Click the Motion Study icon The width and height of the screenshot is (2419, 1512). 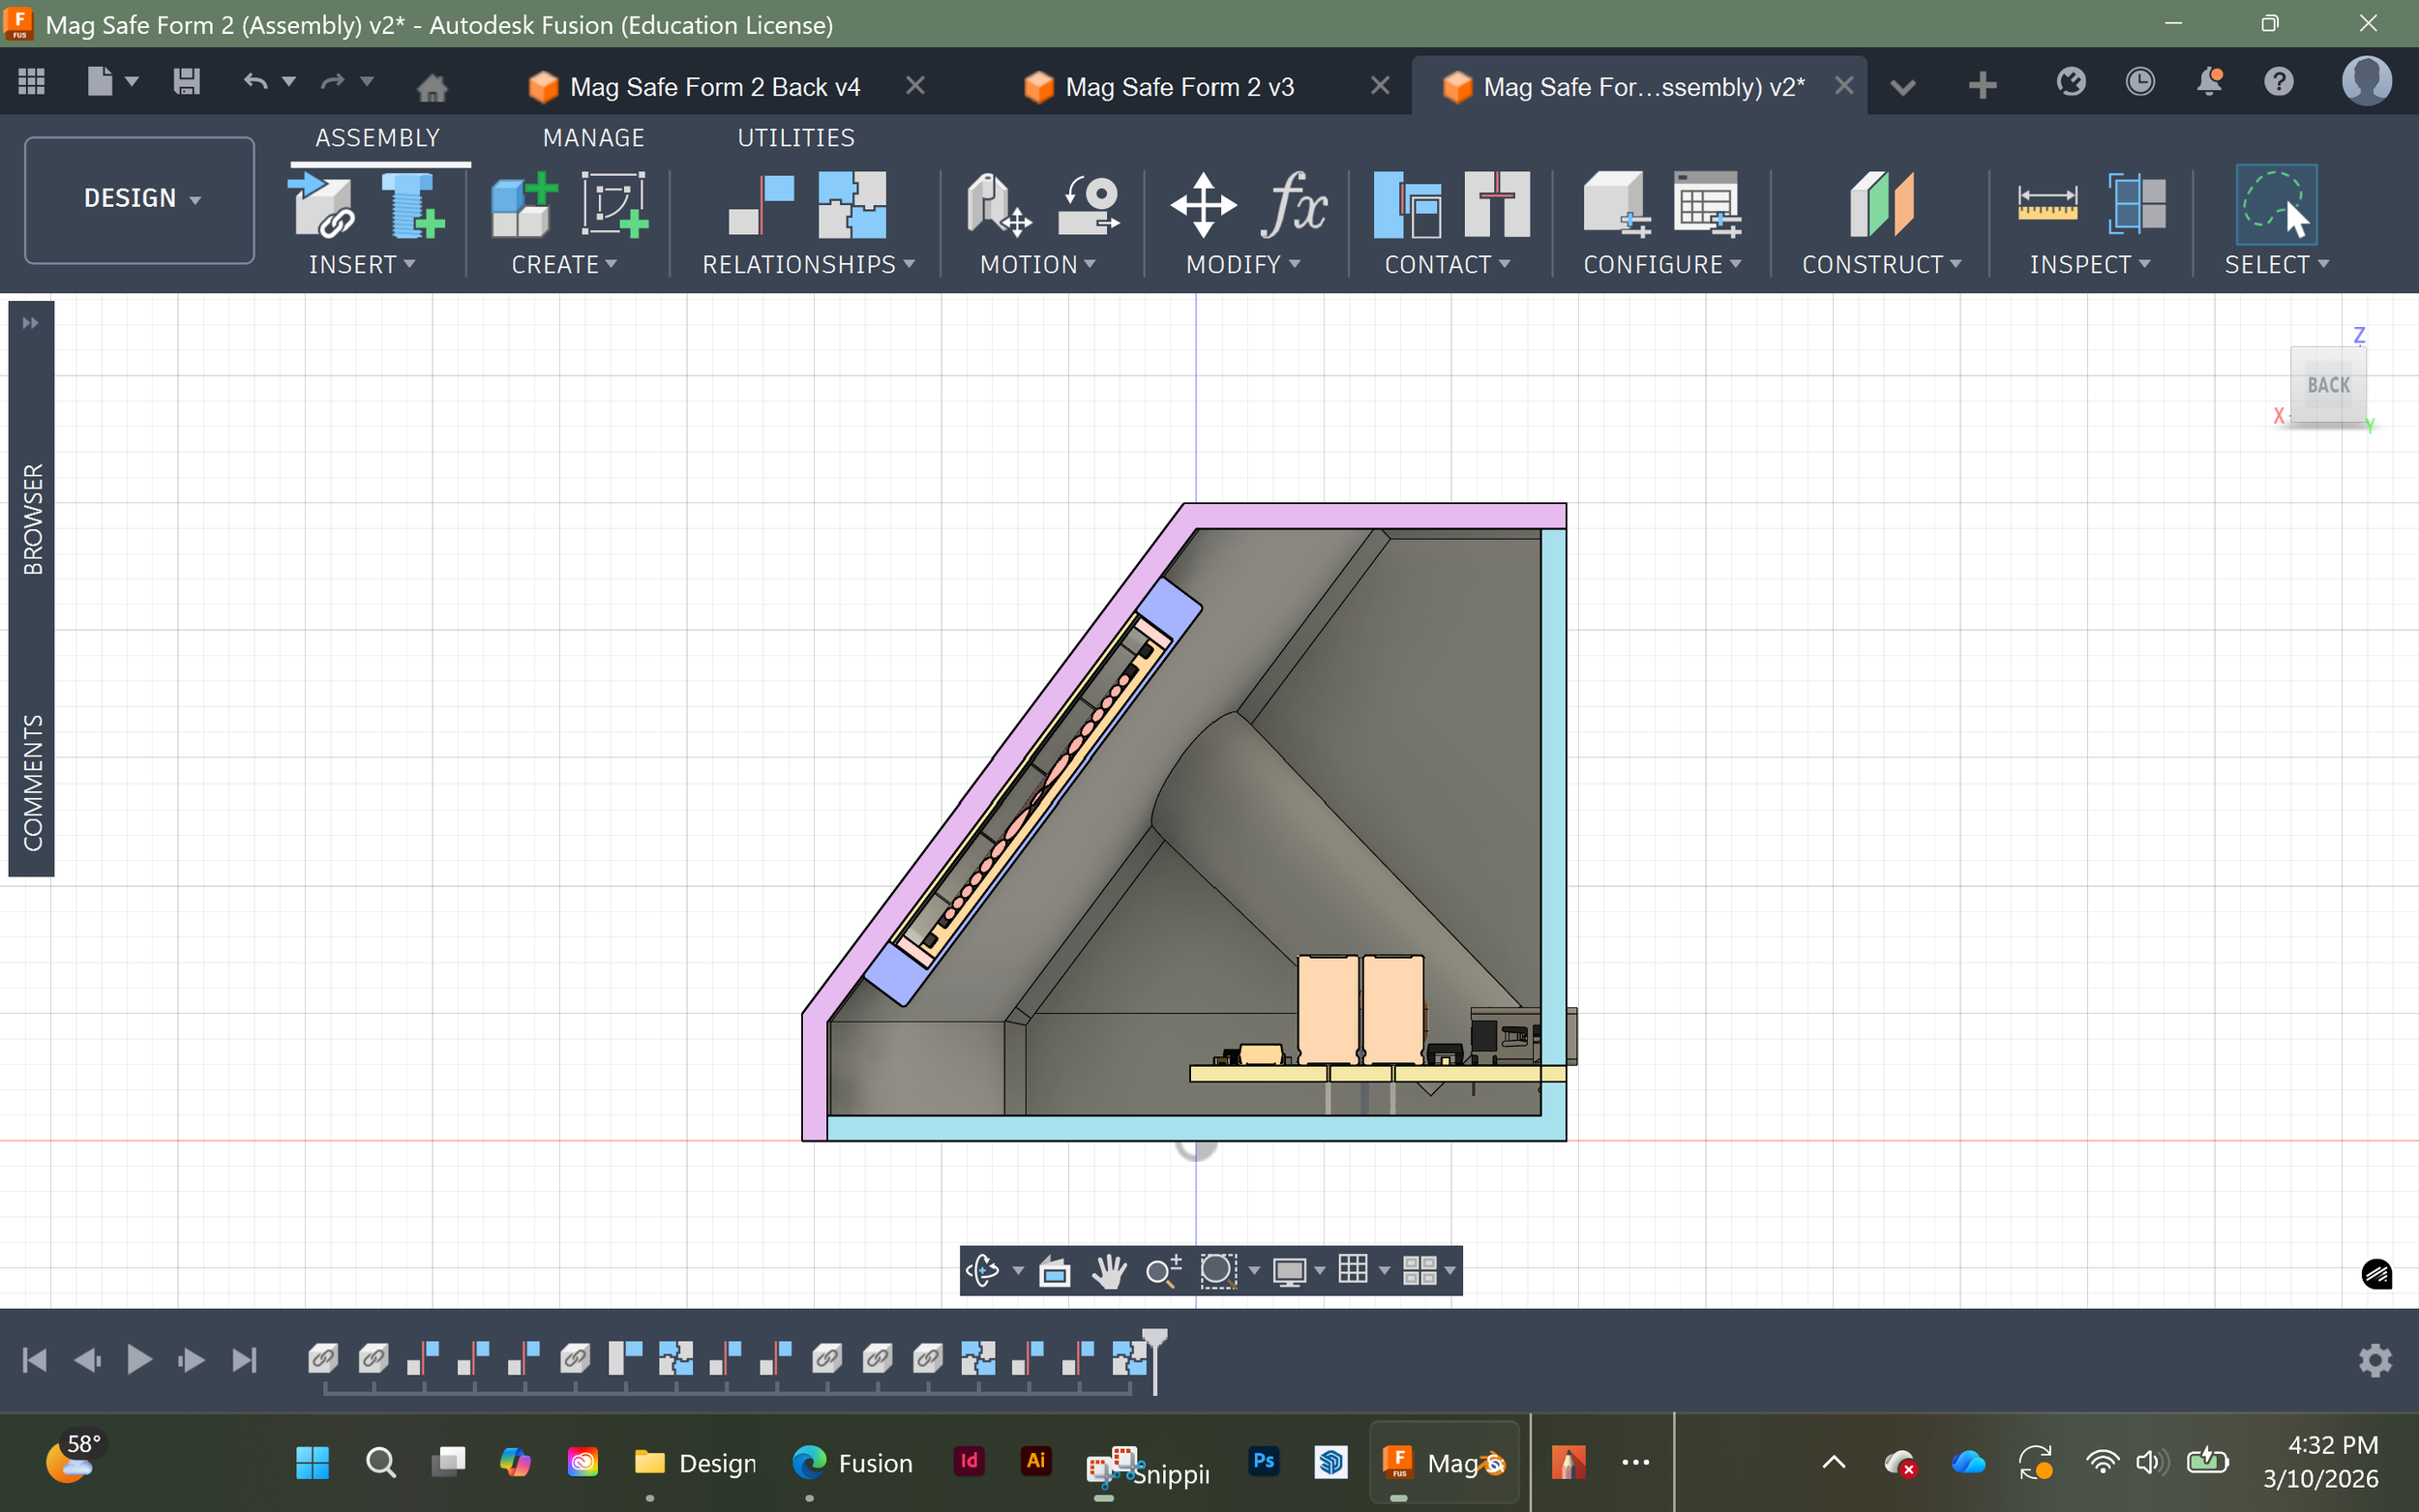1089,205
